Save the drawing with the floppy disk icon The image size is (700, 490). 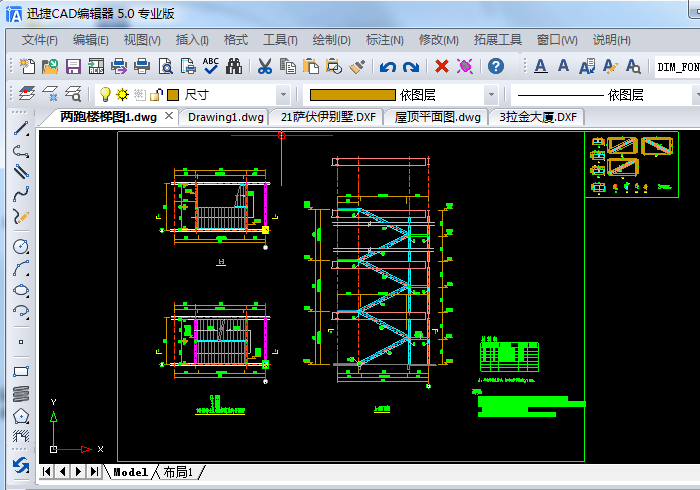pyautogui.click(x=73, y=66)
